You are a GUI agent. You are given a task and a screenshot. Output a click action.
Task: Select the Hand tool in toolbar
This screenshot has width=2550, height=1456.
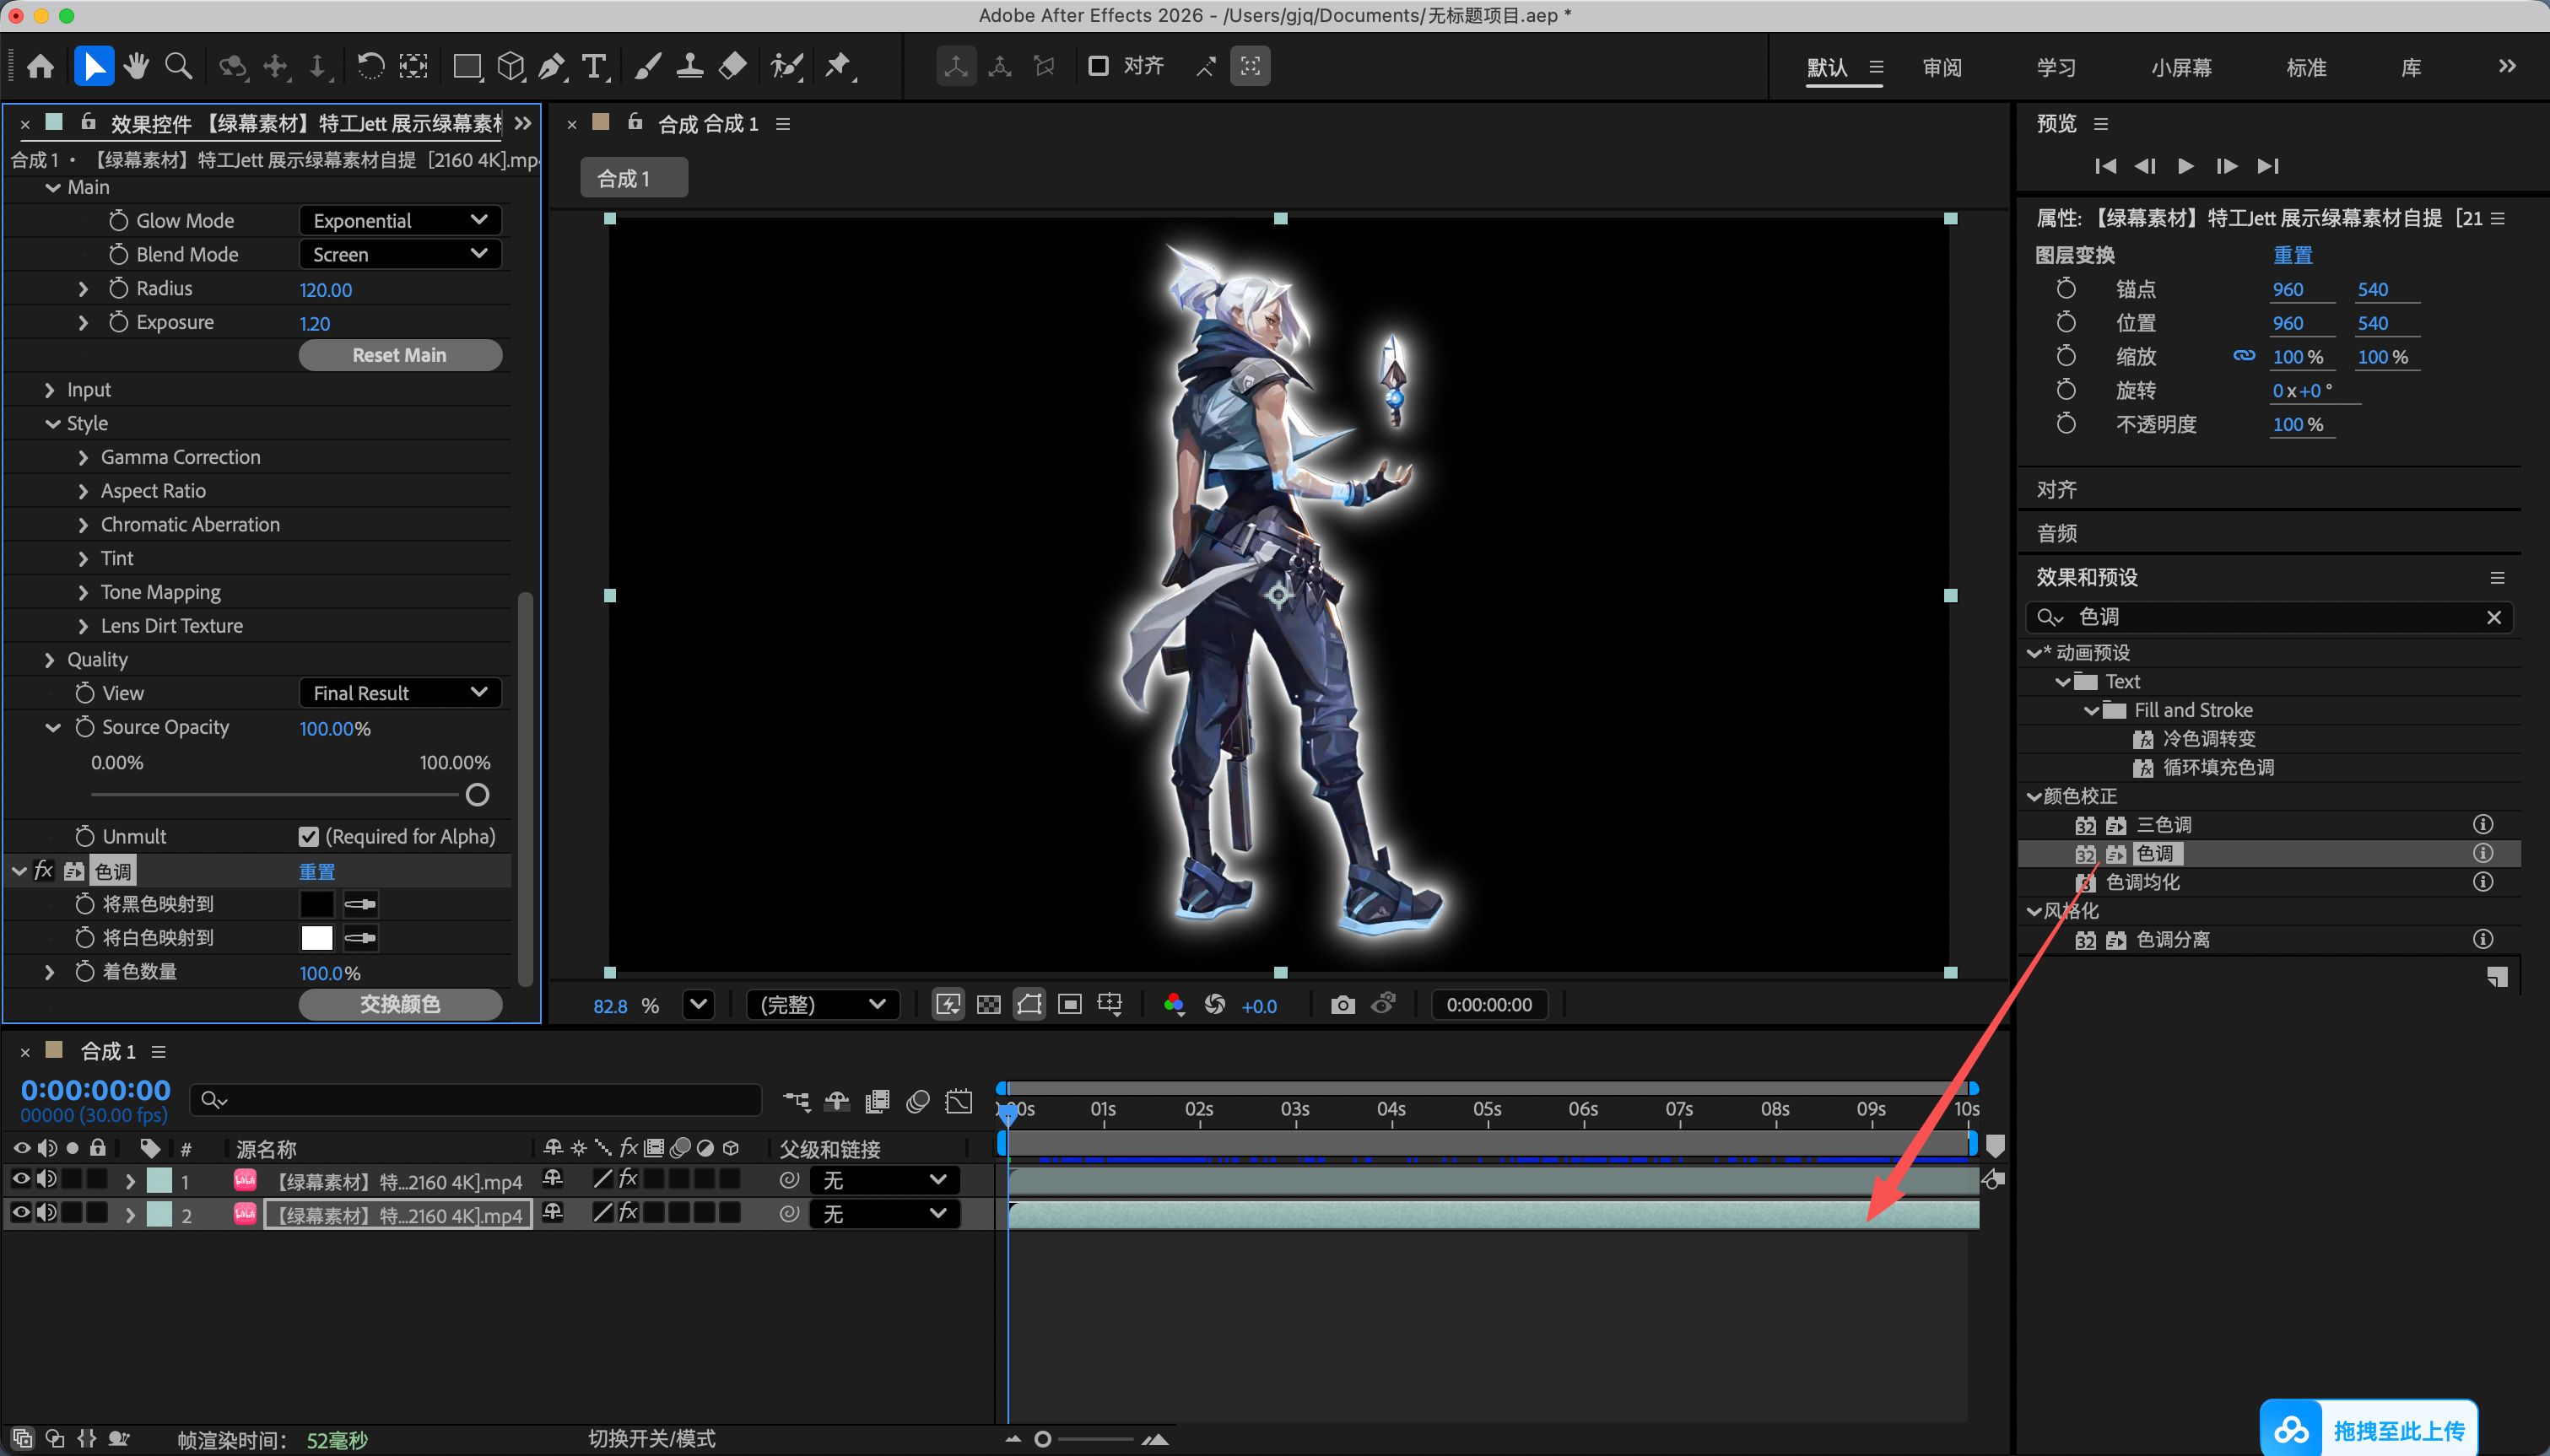click(136, 66)
